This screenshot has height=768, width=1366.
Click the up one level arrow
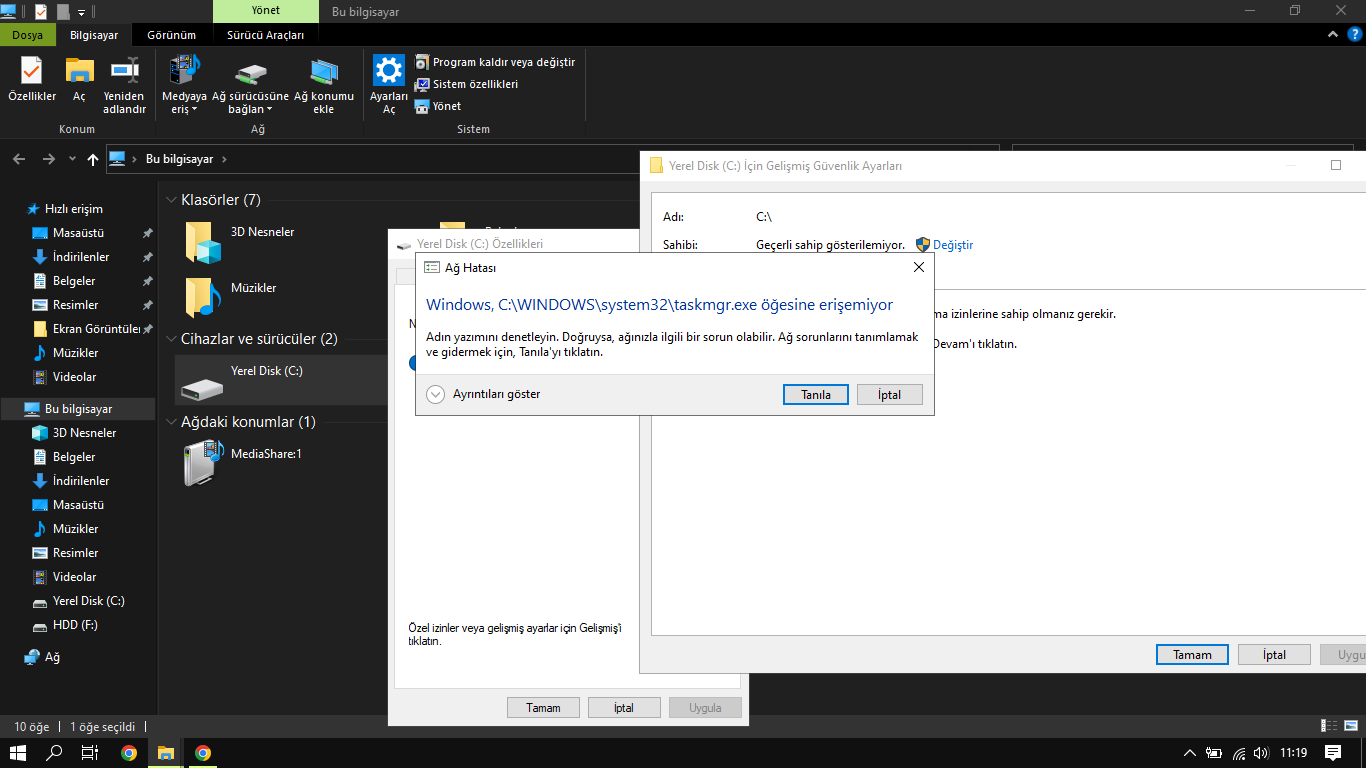93,159
